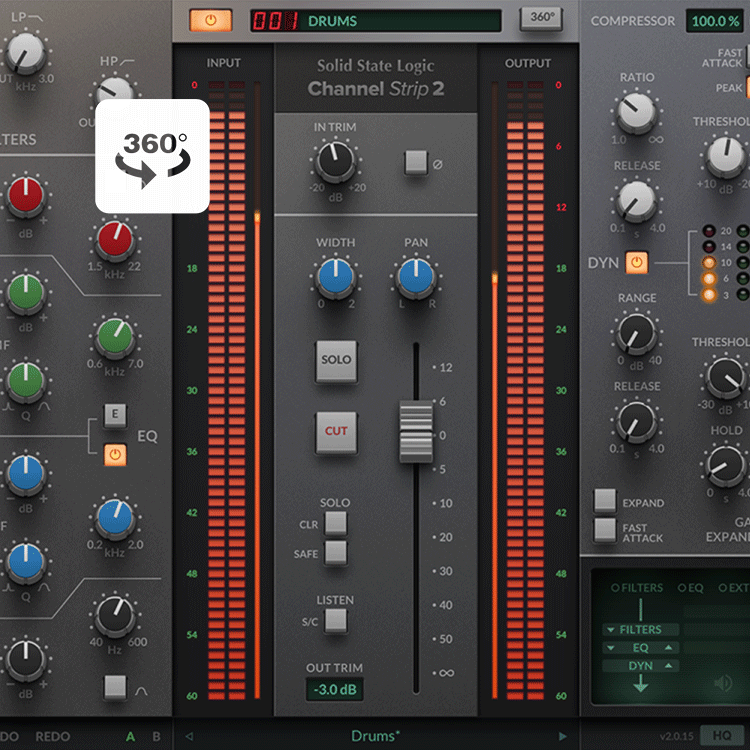
Task: Toggle the LF bell shape button
Action: (x=115, y=687)
